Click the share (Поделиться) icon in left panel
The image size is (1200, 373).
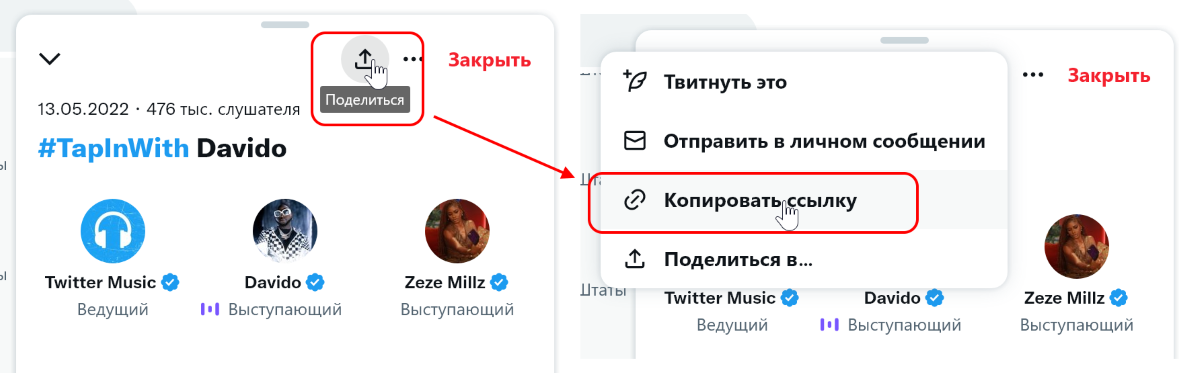click(364, 58)
